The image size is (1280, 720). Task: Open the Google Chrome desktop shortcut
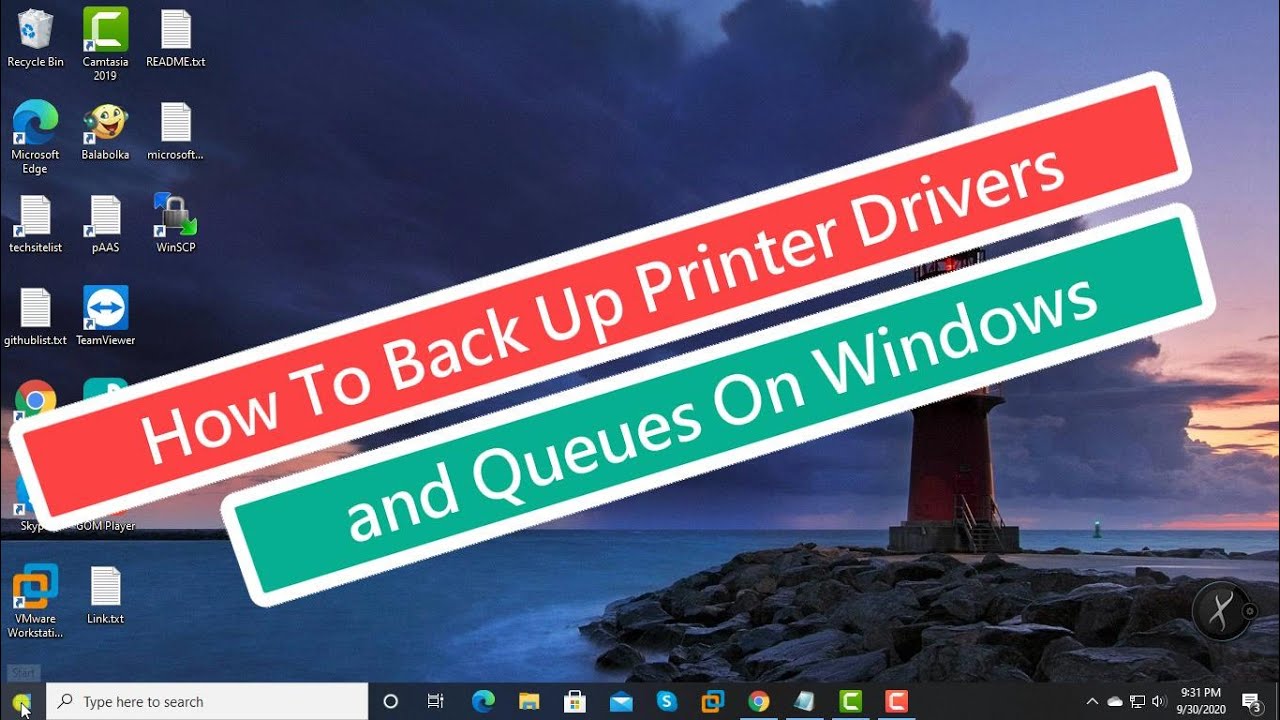35,400
